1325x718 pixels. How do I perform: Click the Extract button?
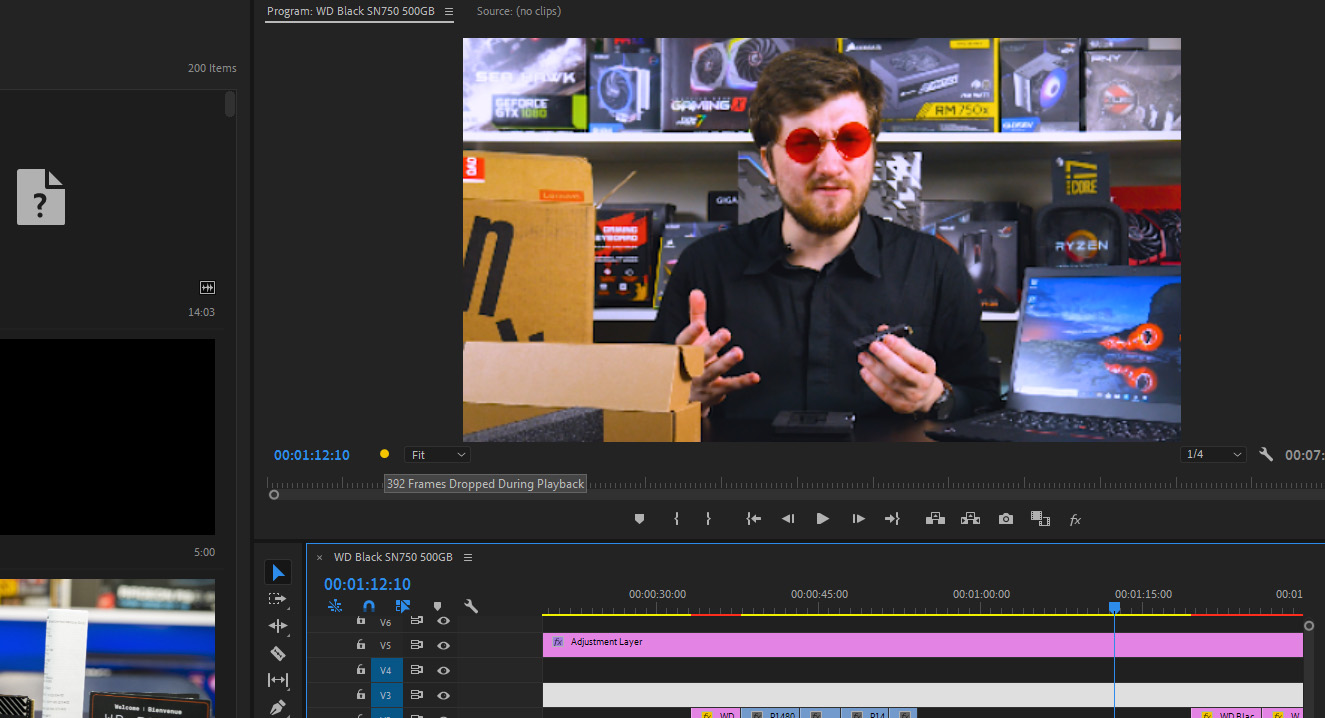coord(970,519)
